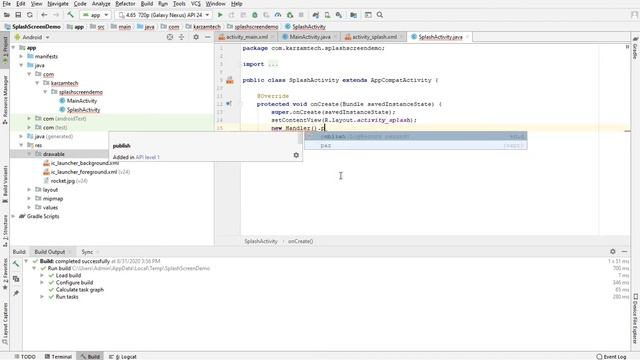Expand the com (androidTest) package
This screenshot has width=640, height=360.
[x=29, y=118]
